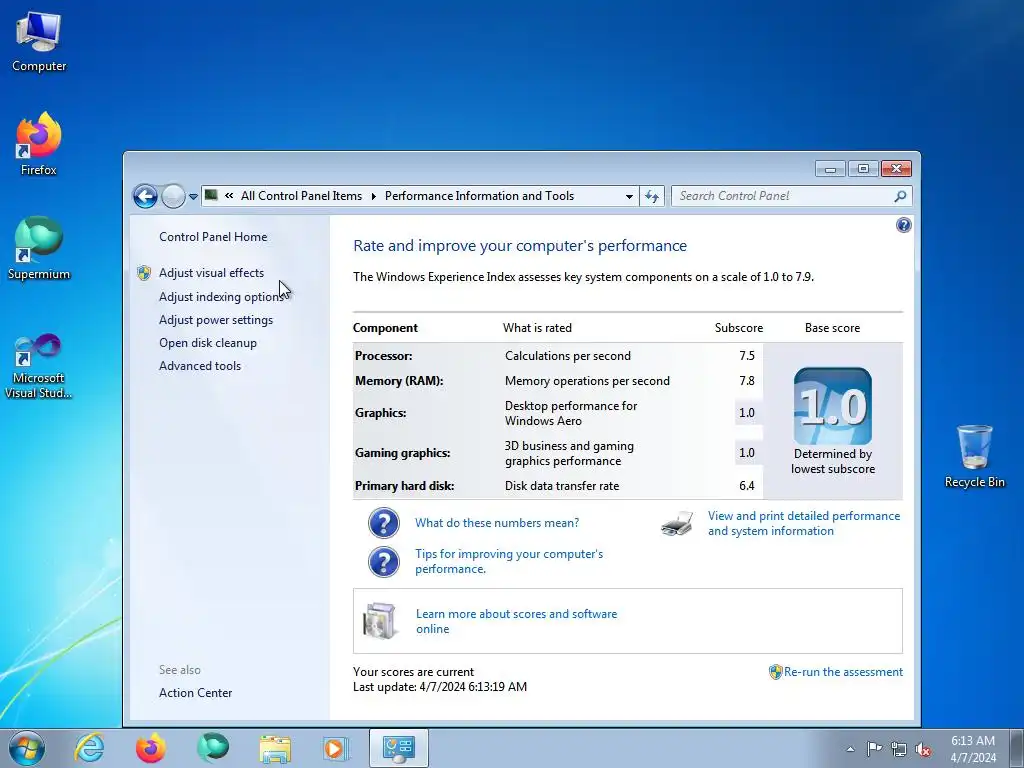
Task: Open Adjust power settings
Action: (216, 320)
